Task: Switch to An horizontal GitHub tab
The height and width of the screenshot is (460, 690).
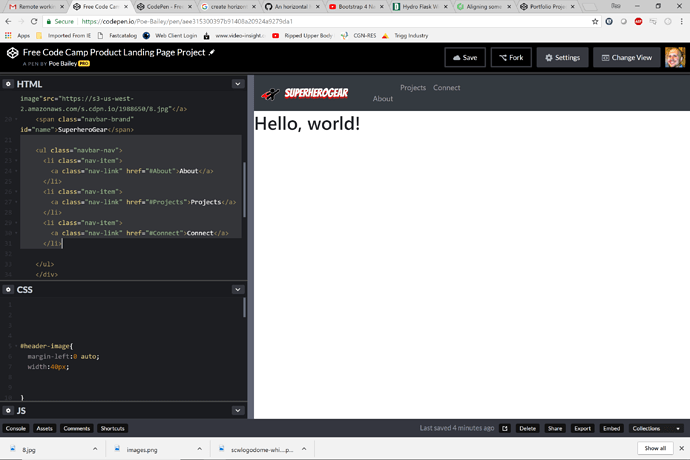Action: coord(290,7)
